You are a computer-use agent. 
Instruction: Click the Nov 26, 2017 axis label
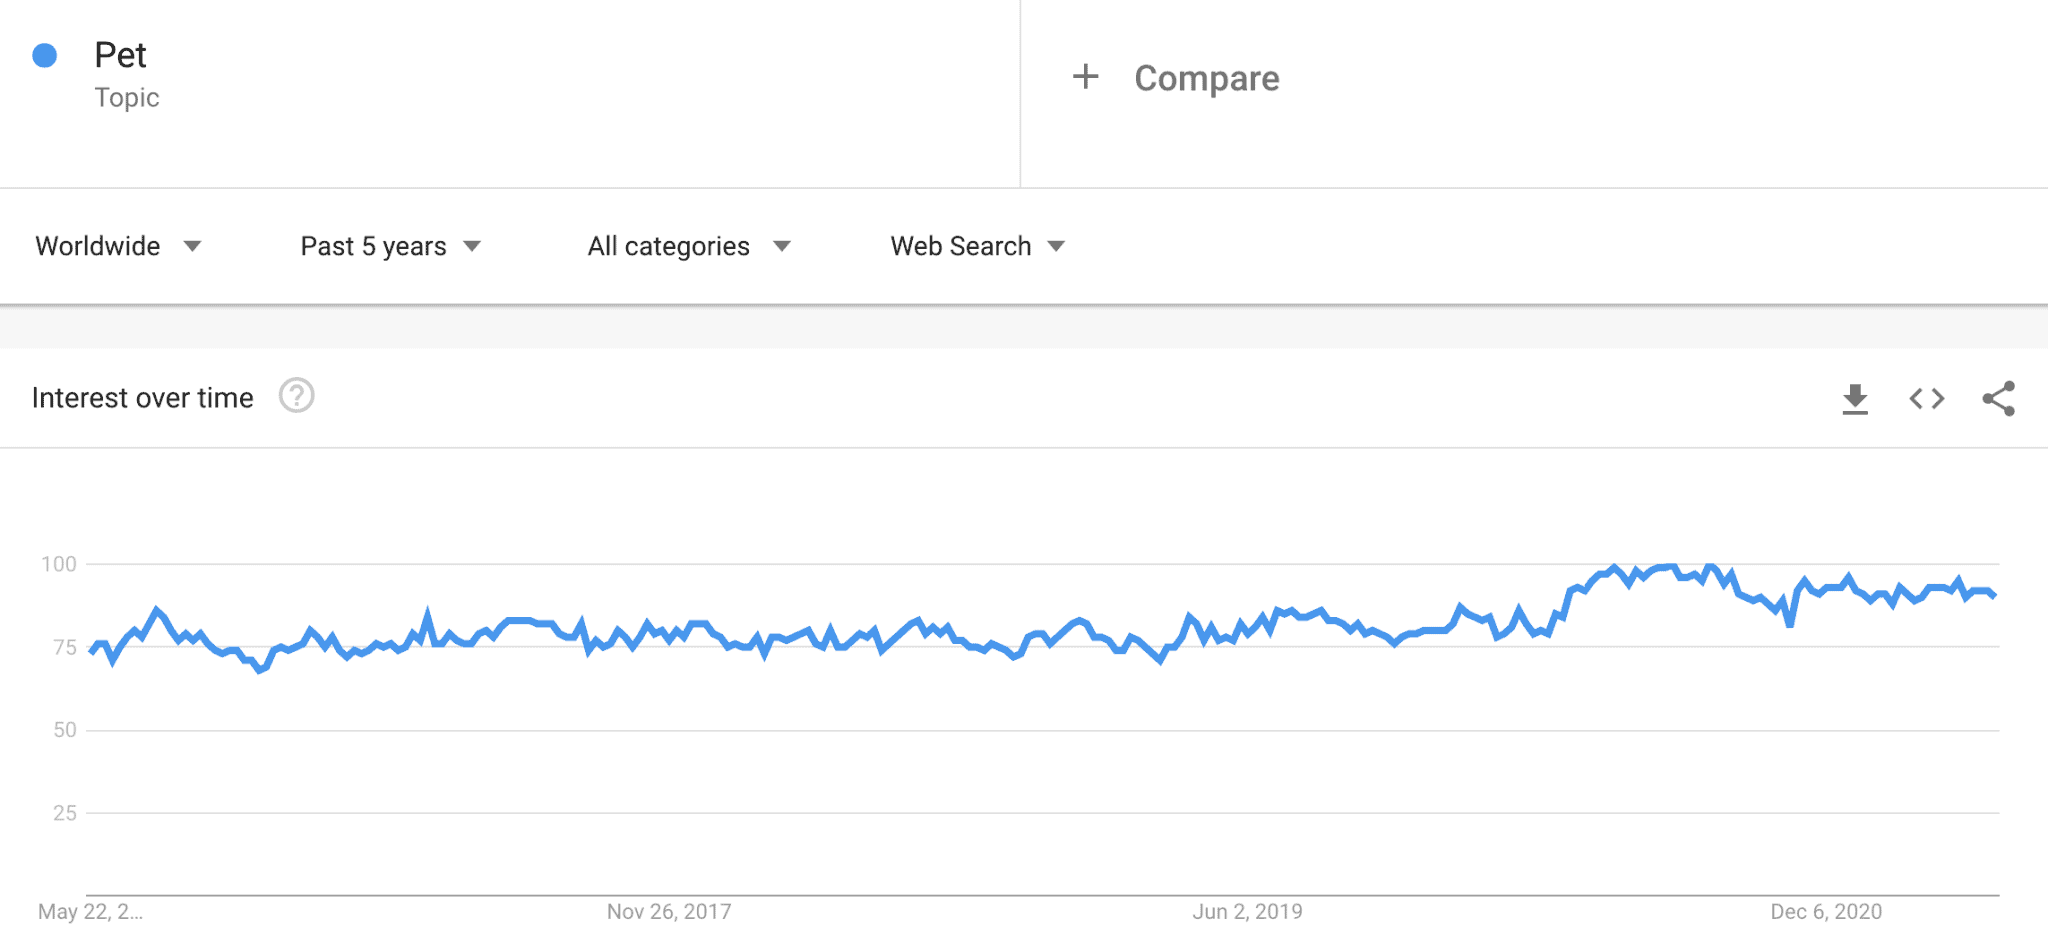click(x=667, y=911)
